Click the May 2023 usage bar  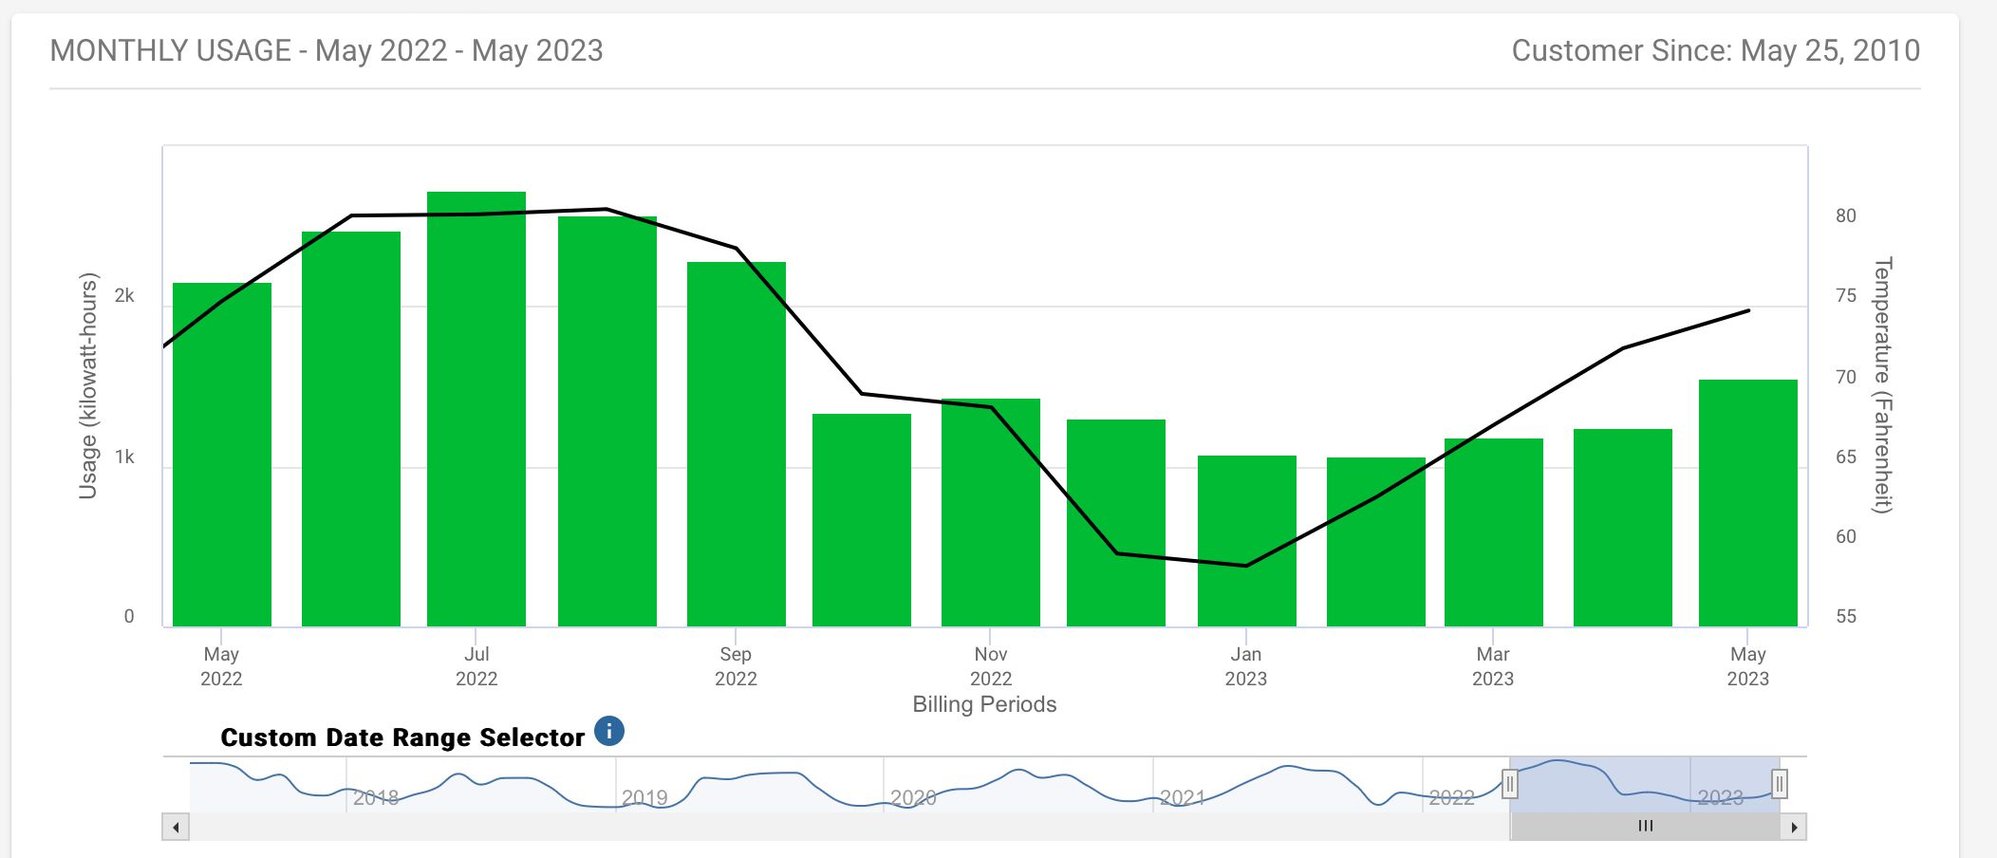click(x=1747, y=503)
